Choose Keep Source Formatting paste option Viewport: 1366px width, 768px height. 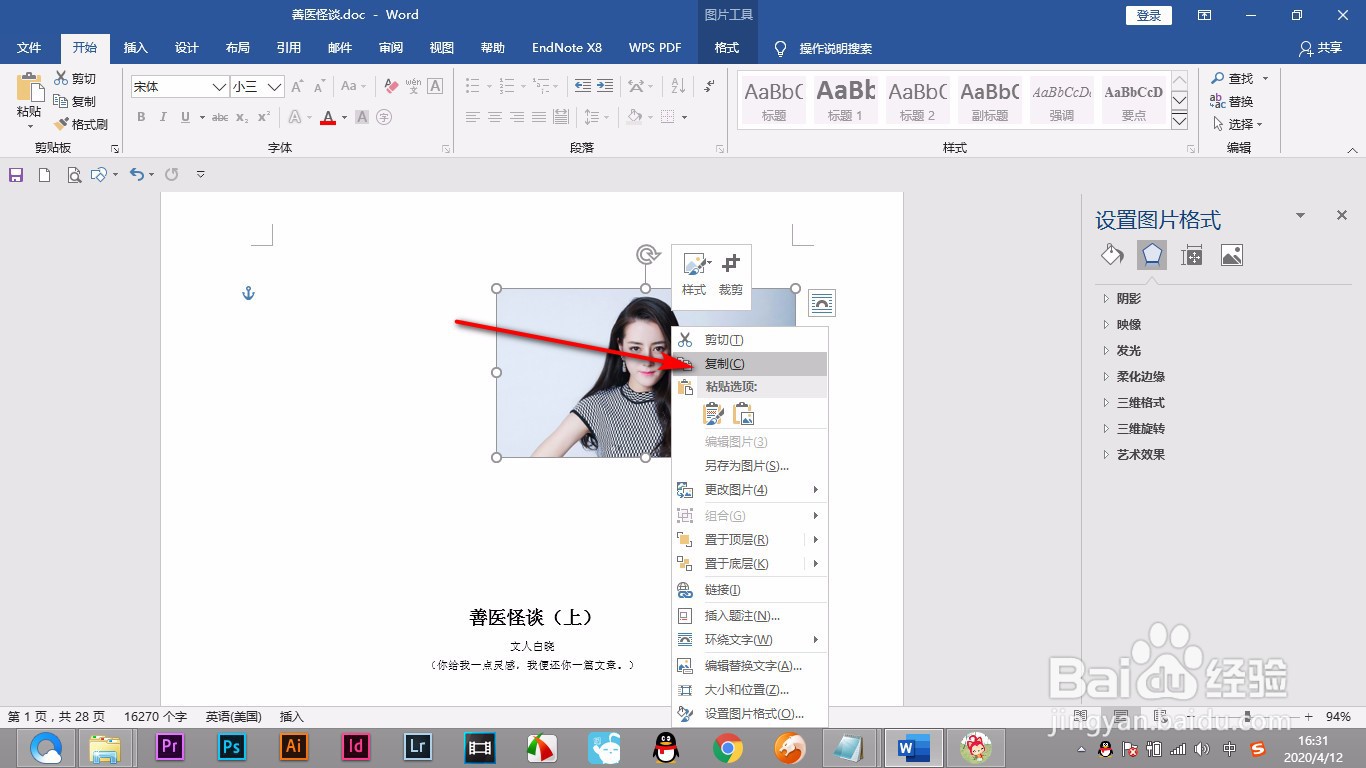click(x=713, y=413)
